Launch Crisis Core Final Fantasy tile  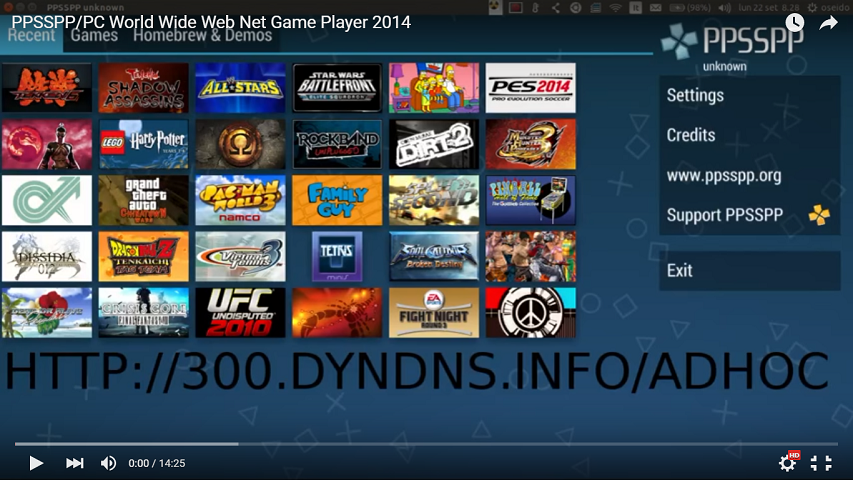(x=144, y=313)
